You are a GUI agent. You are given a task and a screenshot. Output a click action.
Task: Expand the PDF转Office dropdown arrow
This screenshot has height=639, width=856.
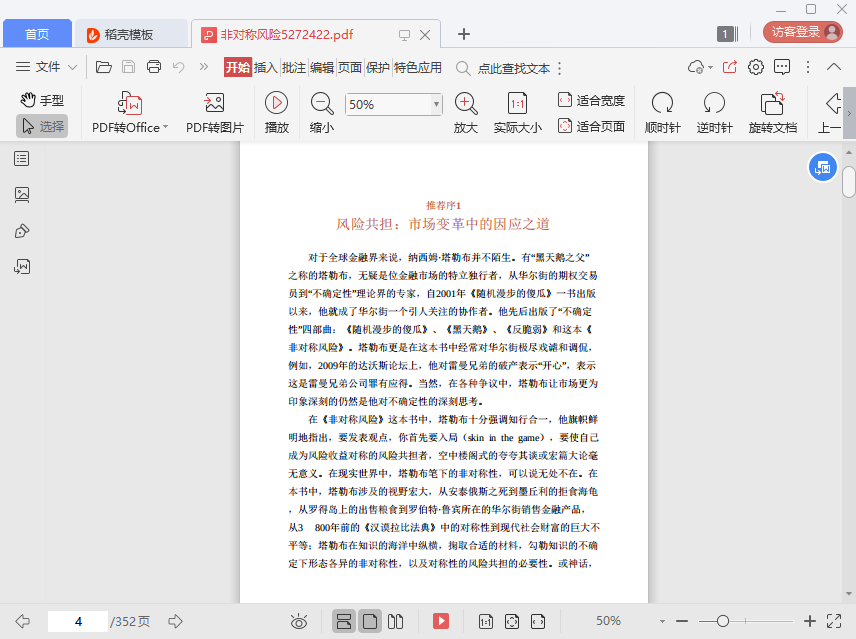[165, 128]
